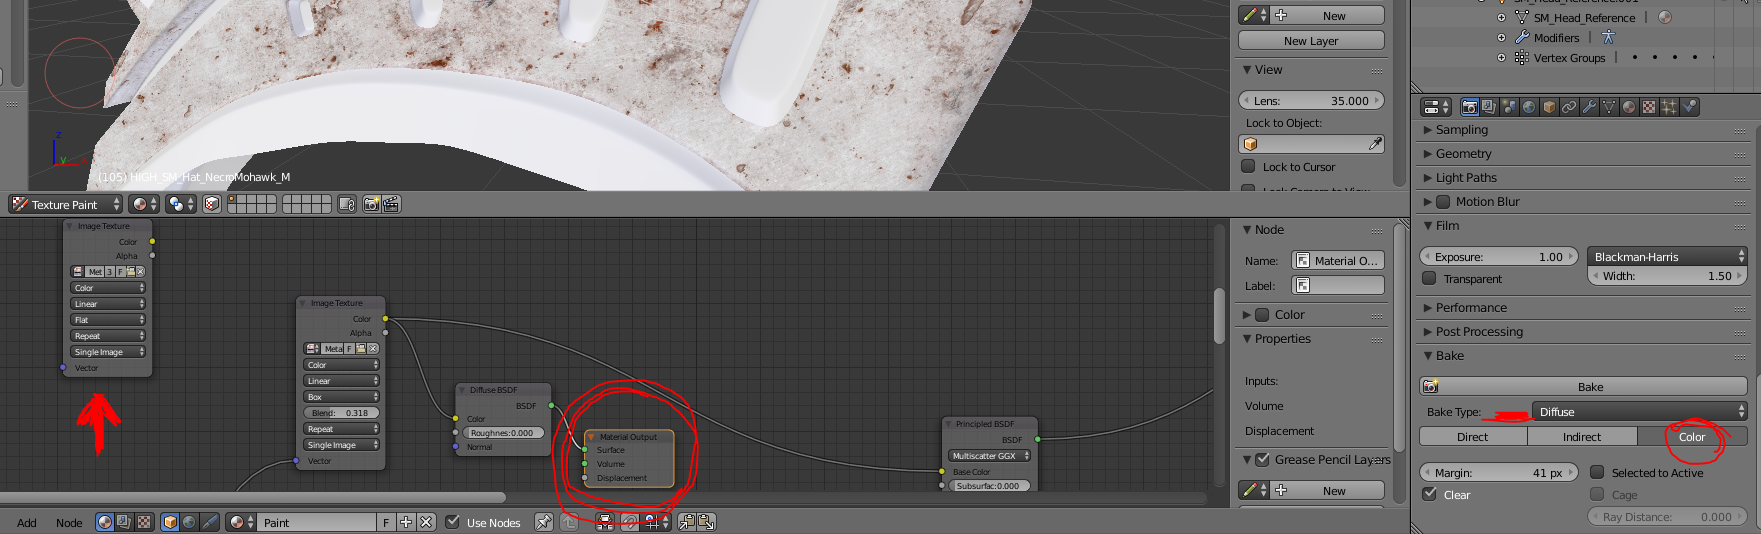Toggle Use Nodes checkbox
1761x534 pixels.
click(x=453, y=522)
